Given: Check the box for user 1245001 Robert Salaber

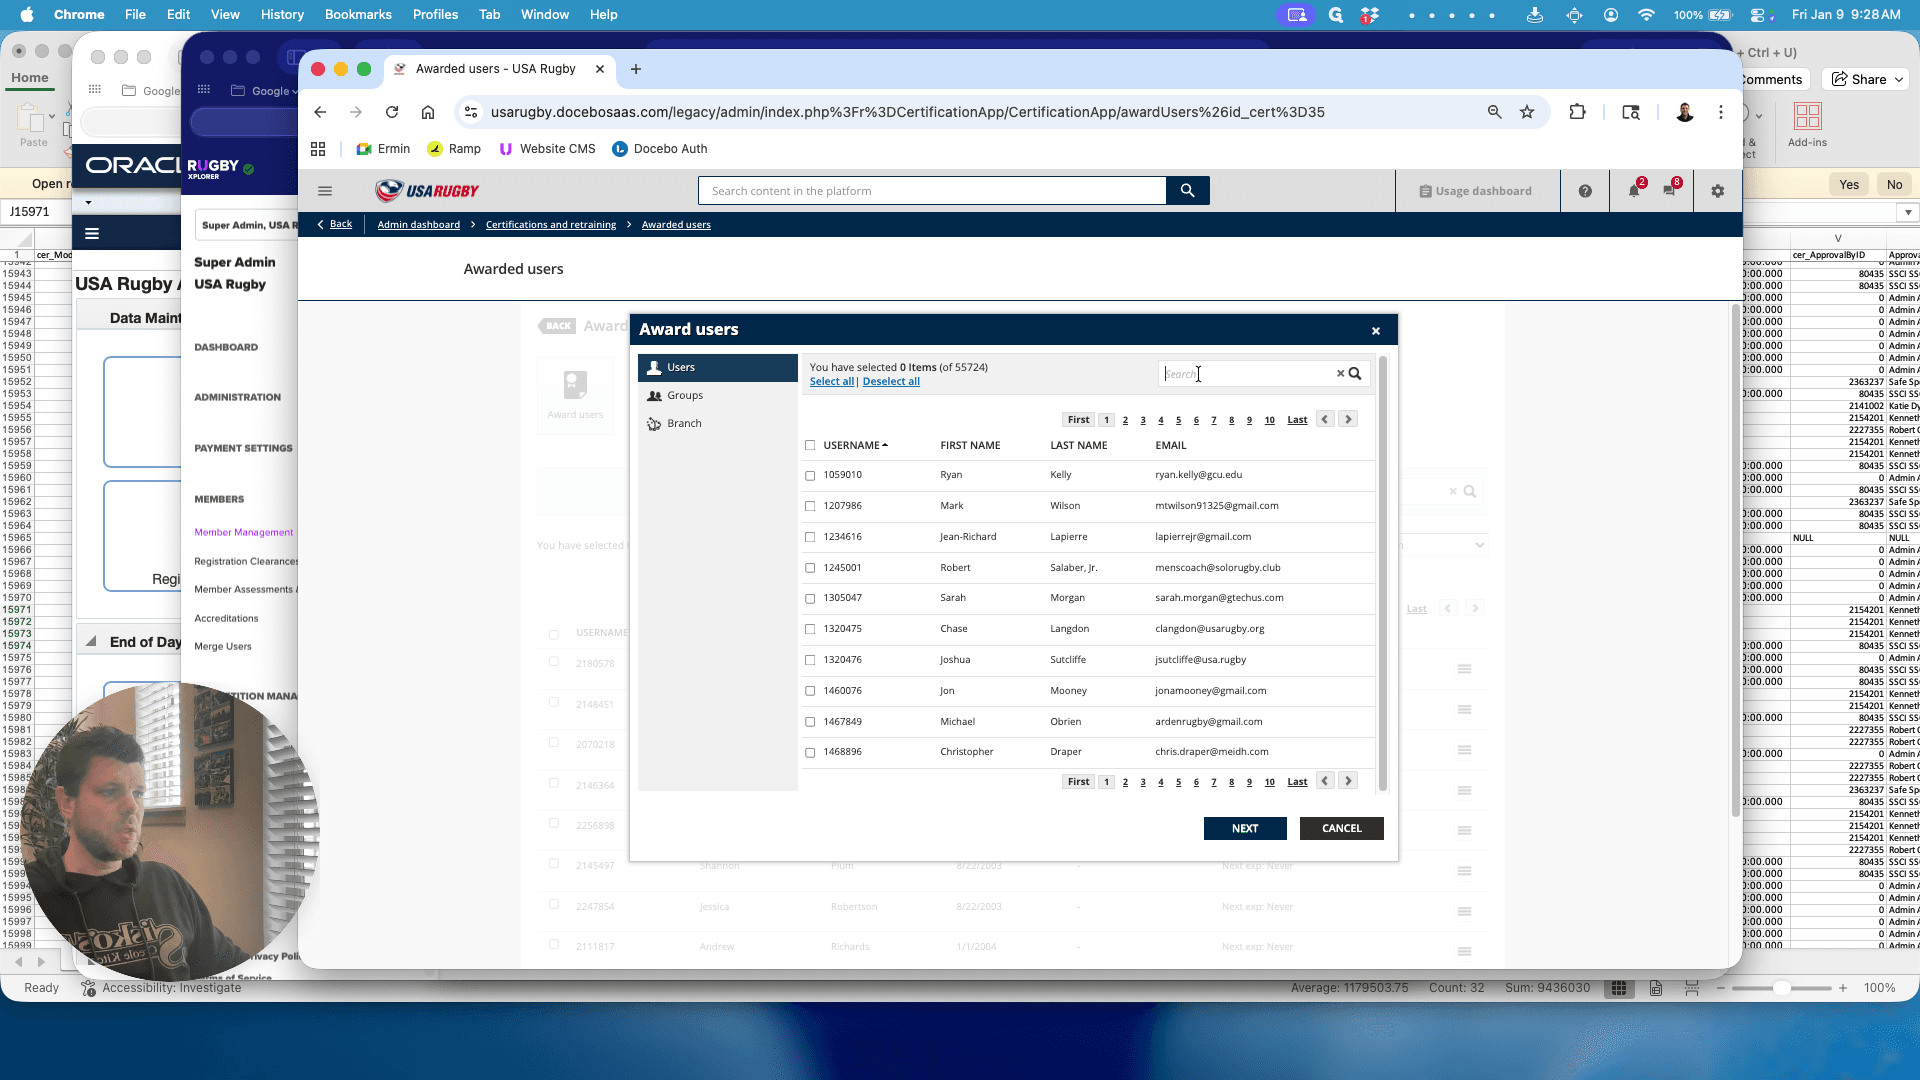Looking at the screenshot, I should [810, 568].
